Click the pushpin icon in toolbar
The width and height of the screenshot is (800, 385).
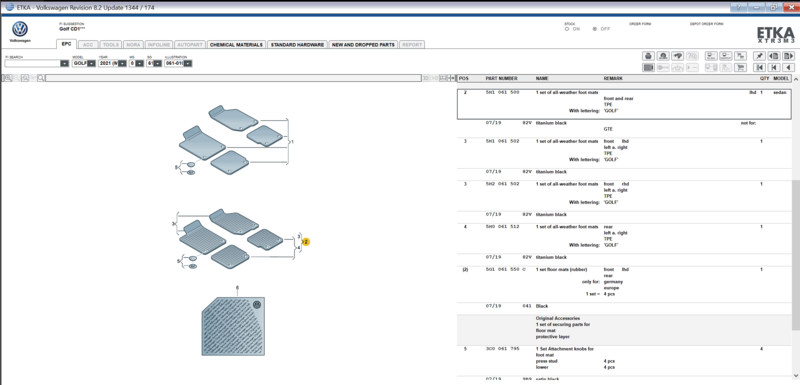759,56
